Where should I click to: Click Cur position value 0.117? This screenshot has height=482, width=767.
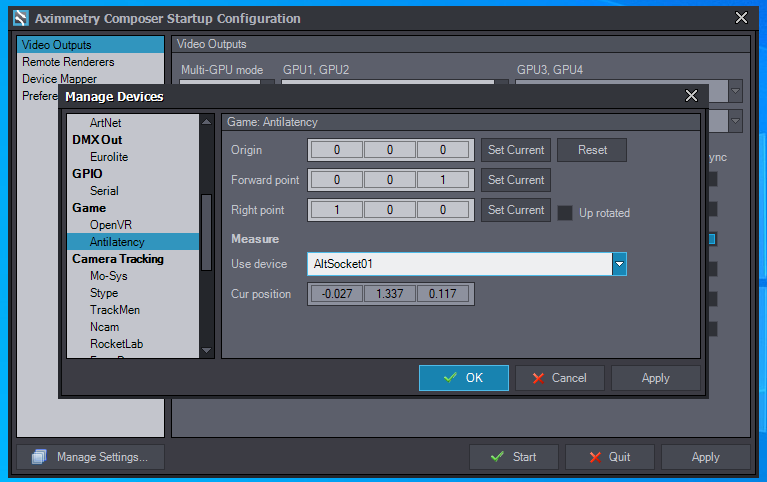tap(443, 294)
